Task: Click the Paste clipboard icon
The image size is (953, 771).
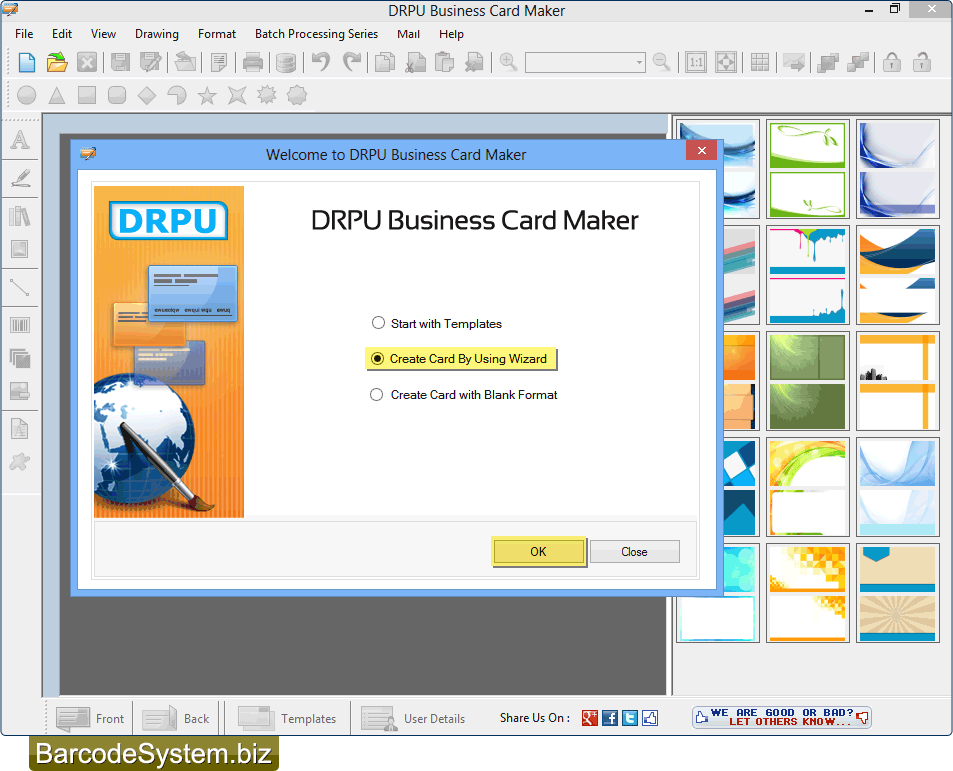Action: point(444,62)
